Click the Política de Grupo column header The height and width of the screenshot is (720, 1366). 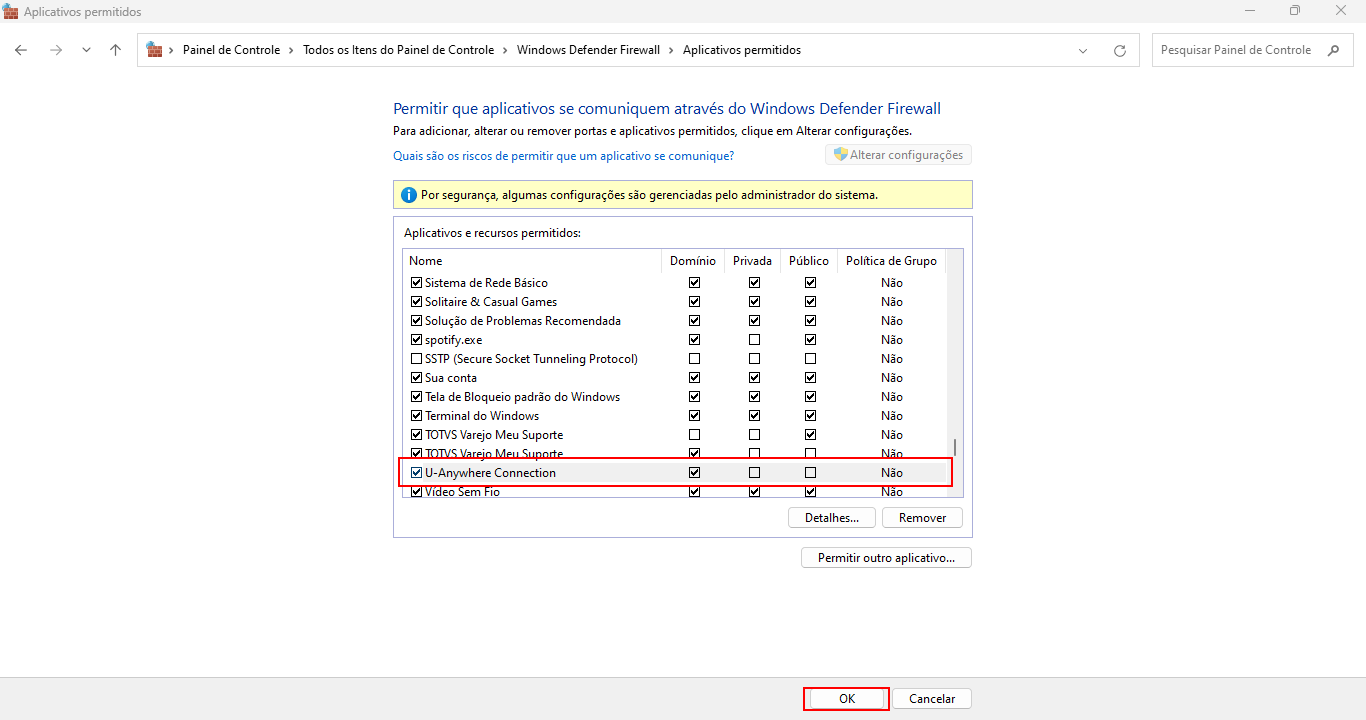tap(891, 261)
